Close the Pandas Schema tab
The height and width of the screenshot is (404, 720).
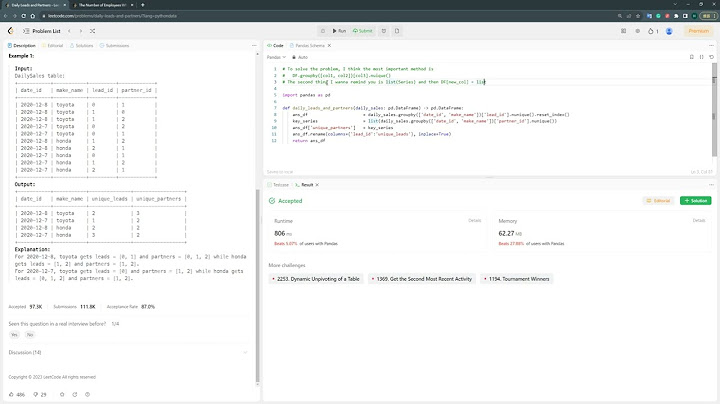(329, 45)
